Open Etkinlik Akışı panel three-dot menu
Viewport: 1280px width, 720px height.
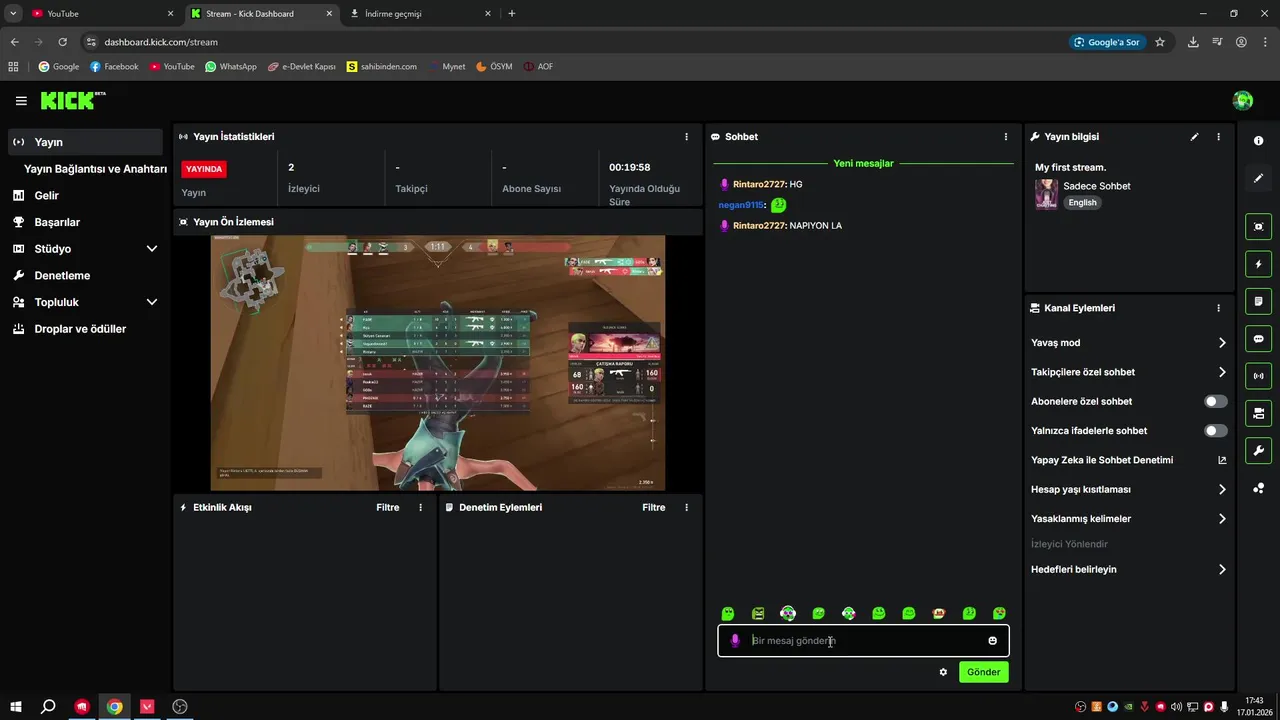pos(420,508)
